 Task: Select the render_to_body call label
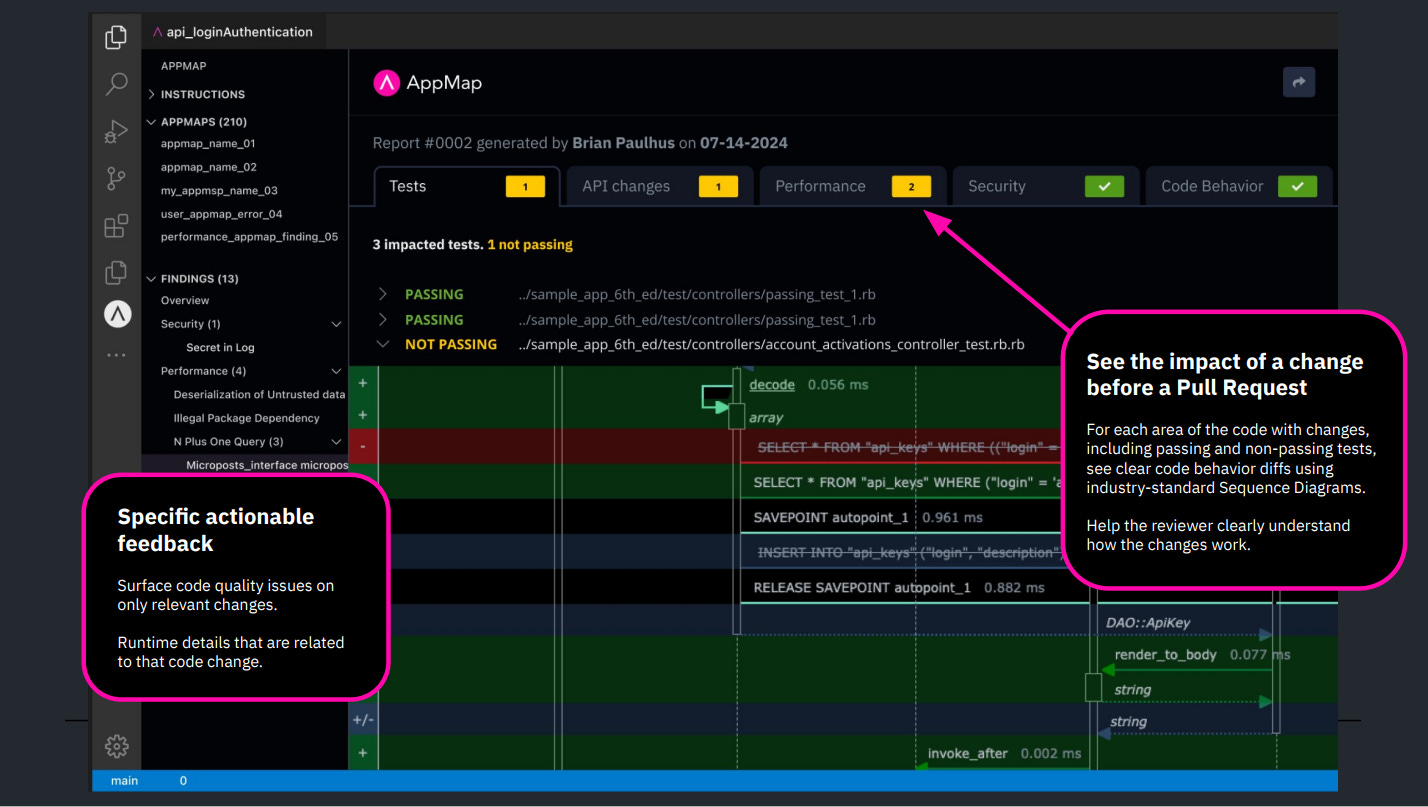point(1165,655)
